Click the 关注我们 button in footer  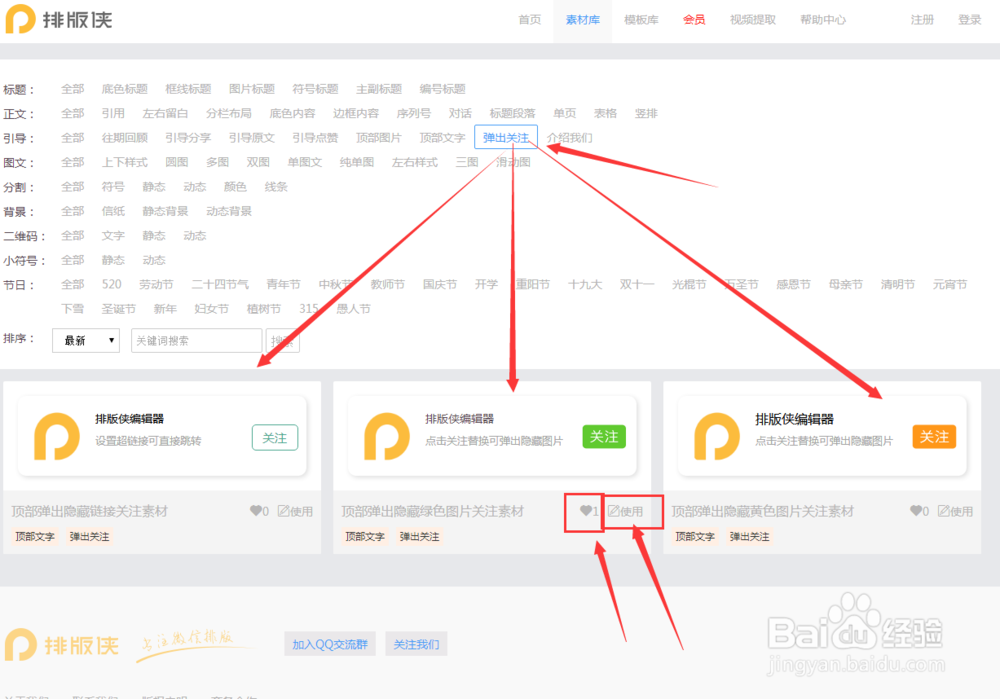416,644
